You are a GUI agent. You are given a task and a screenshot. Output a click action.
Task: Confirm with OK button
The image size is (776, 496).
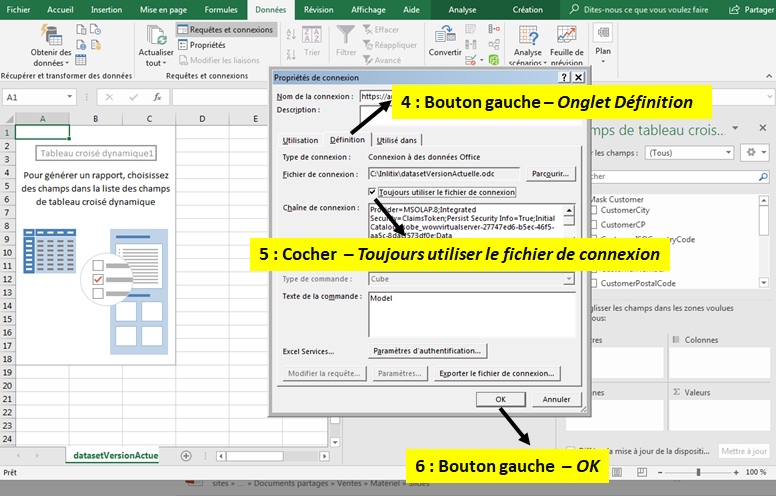[500, 399]
